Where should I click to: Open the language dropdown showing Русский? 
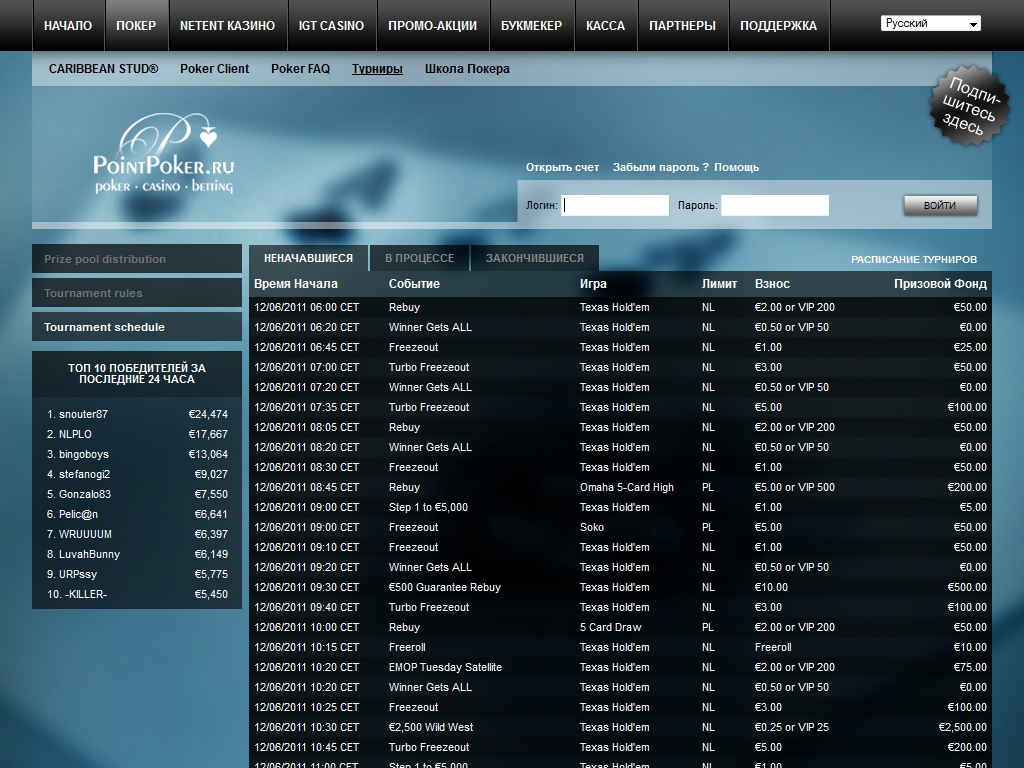pyautogui.click(x=930, y=24)
